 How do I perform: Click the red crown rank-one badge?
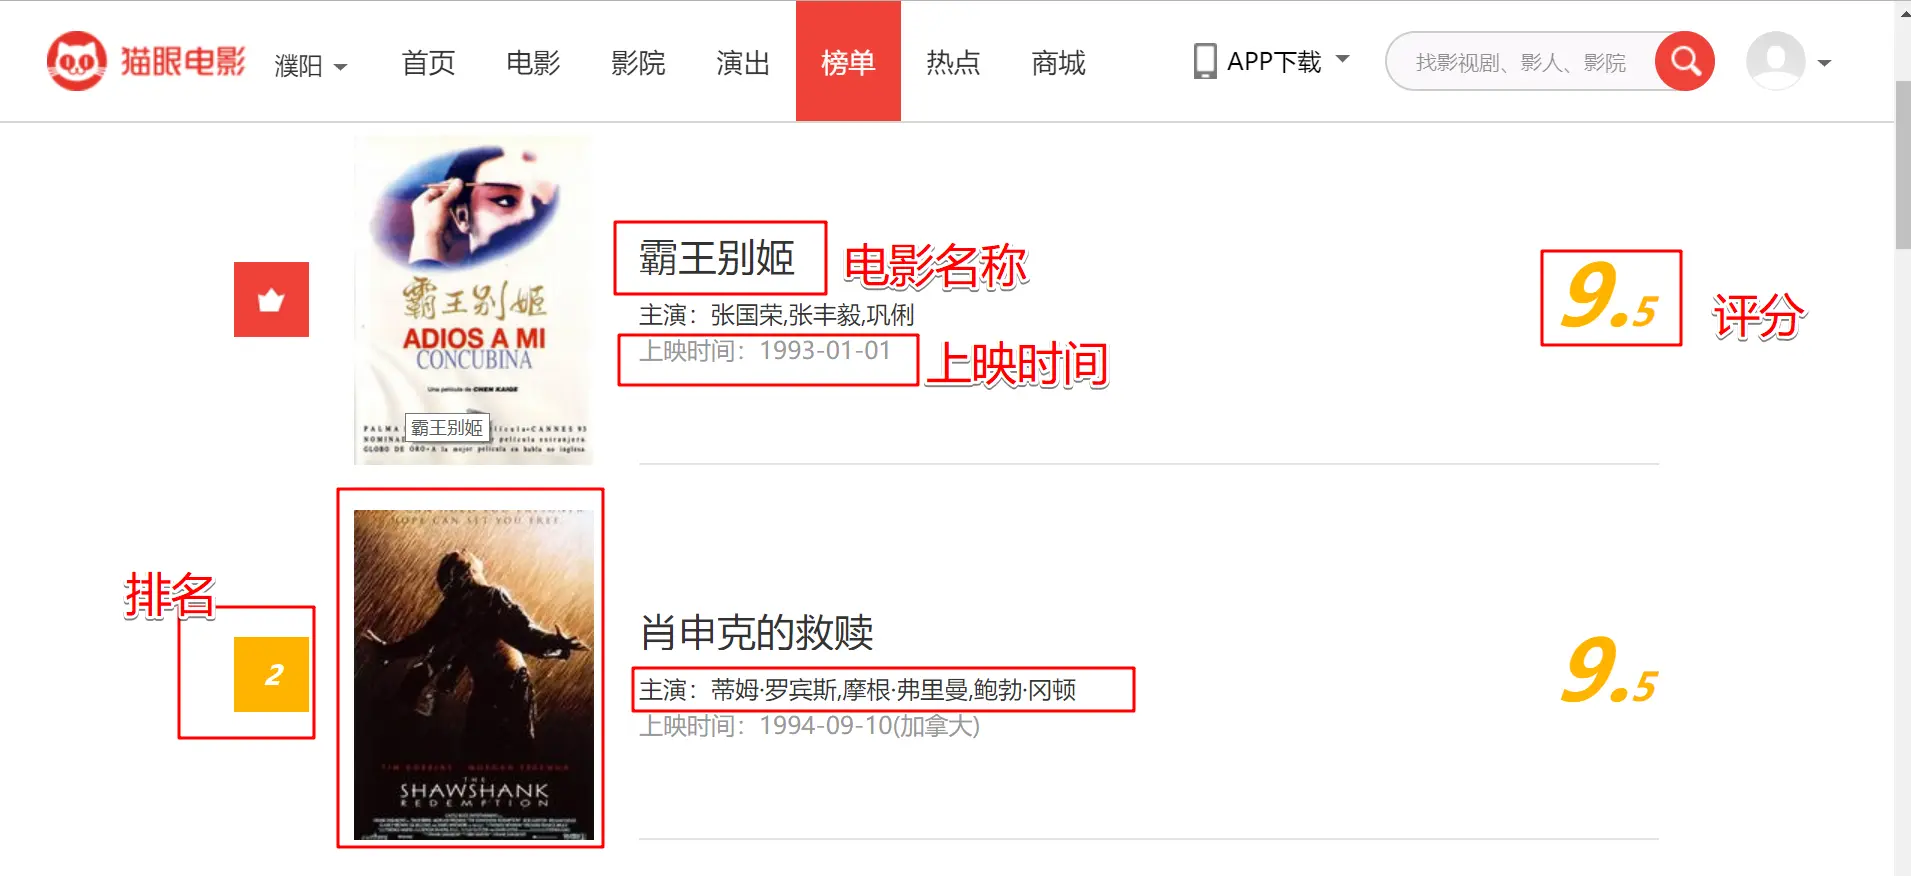coord(271,299)
